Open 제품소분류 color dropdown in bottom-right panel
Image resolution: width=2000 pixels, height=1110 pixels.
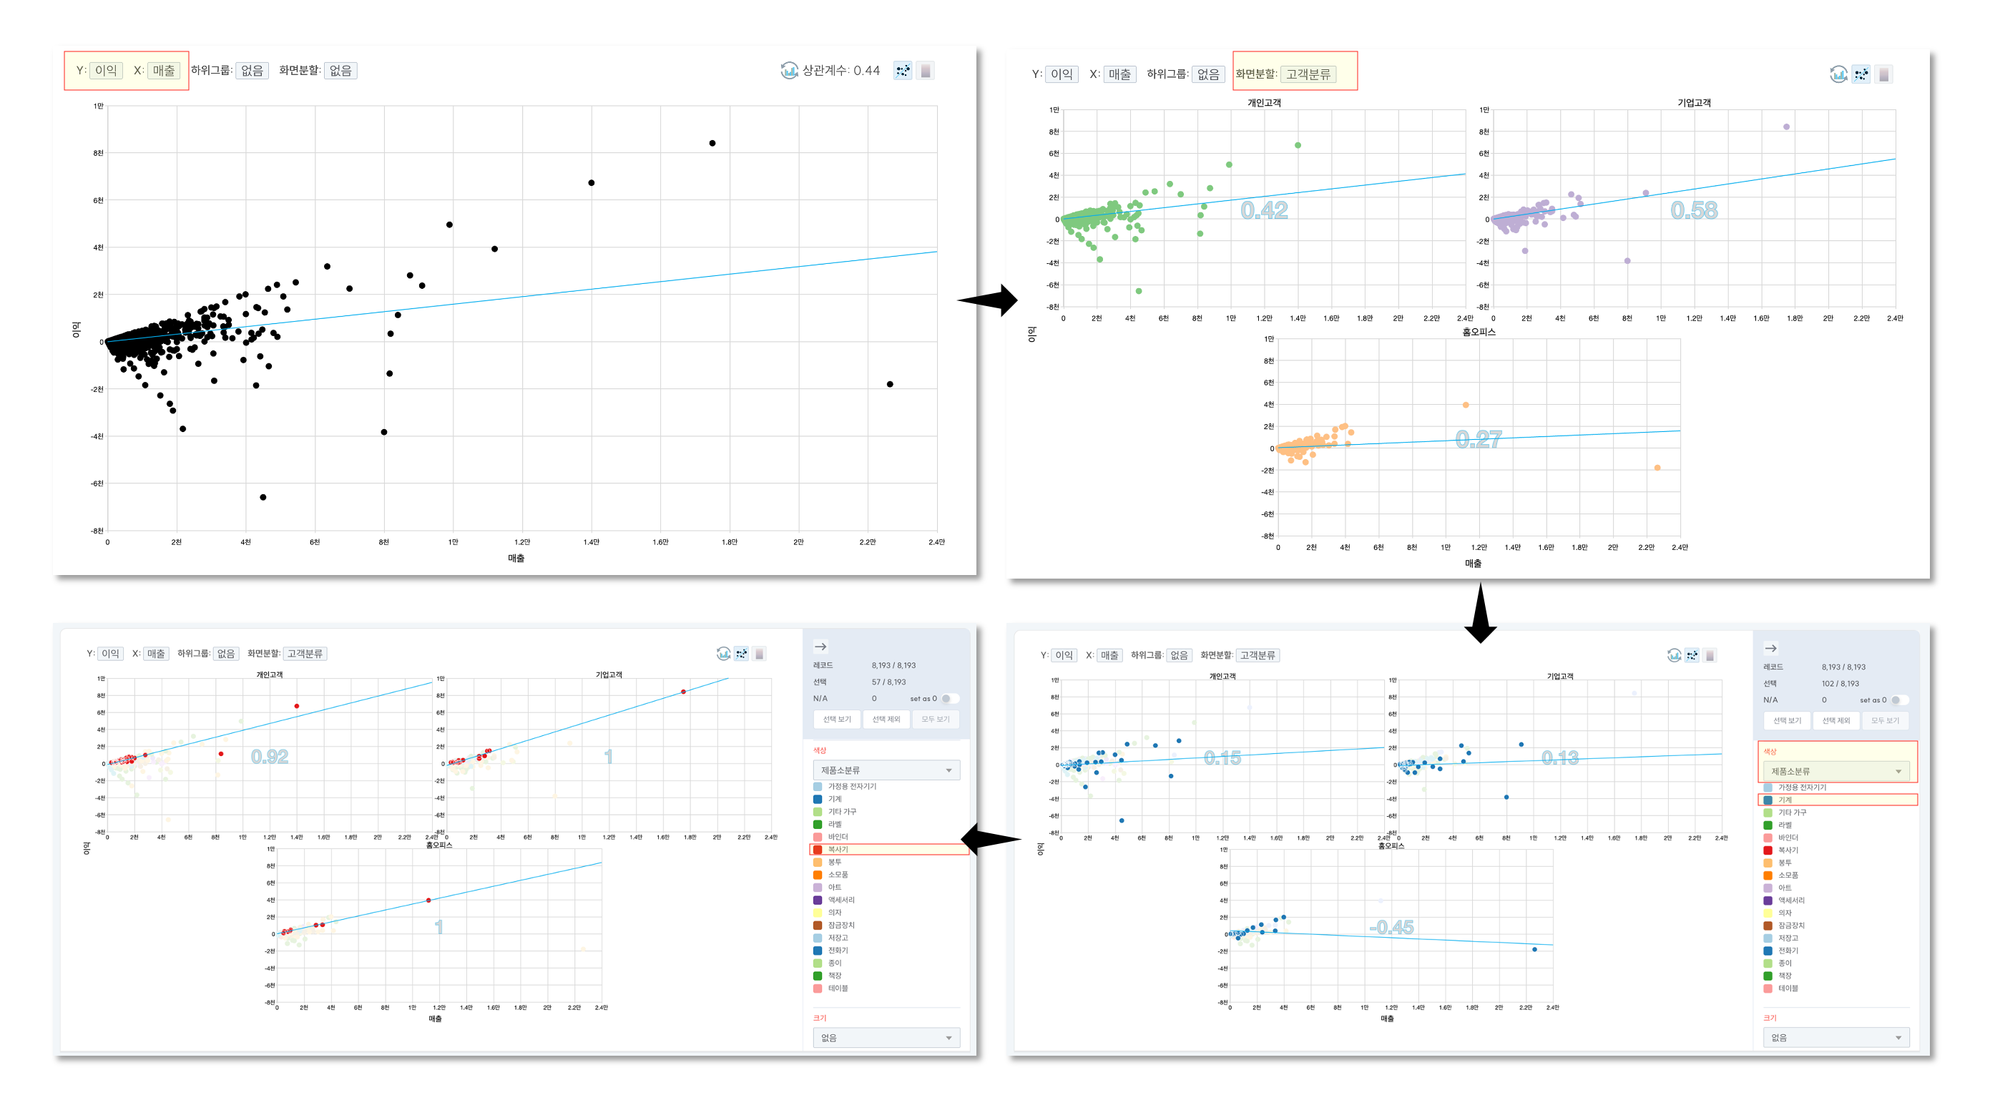(x=1835, y=771)
